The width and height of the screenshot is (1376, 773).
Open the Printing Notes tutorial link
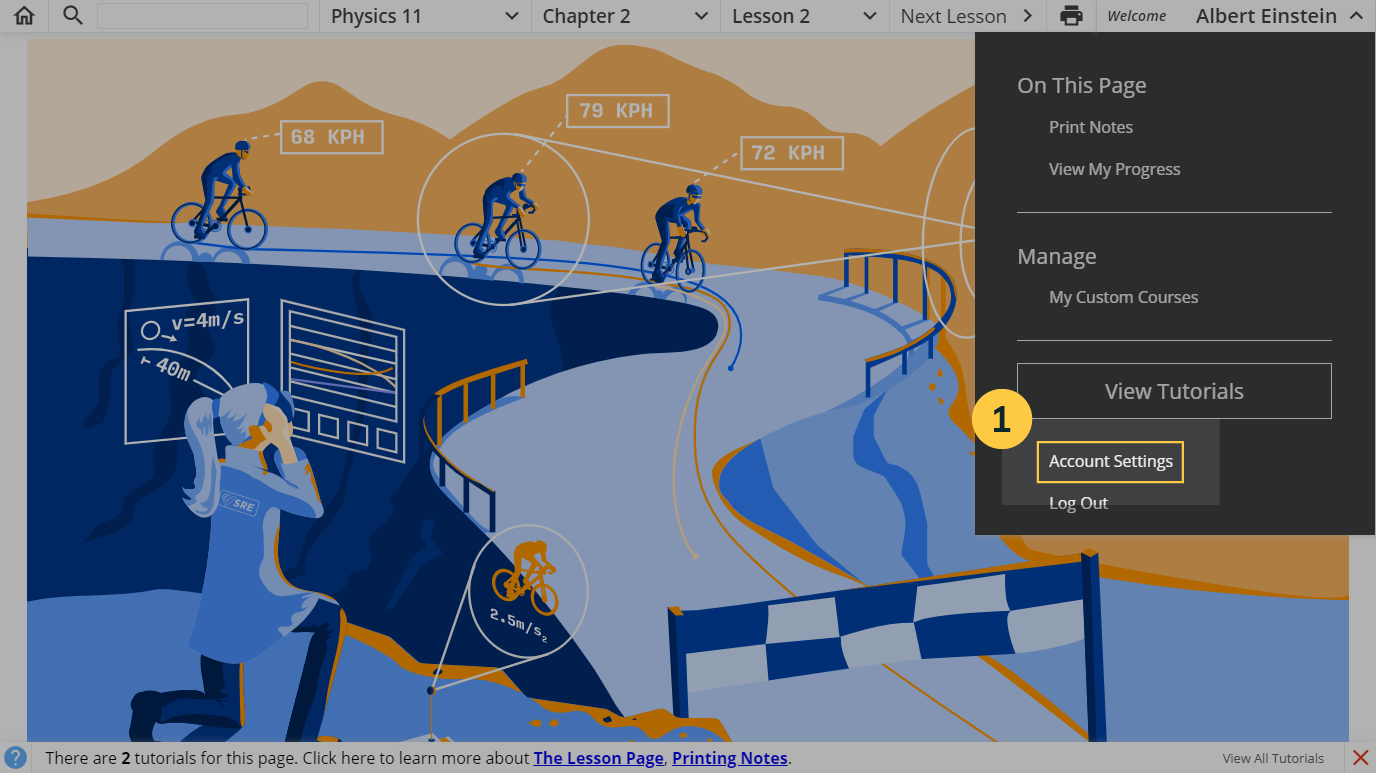(x=729, y=758)
